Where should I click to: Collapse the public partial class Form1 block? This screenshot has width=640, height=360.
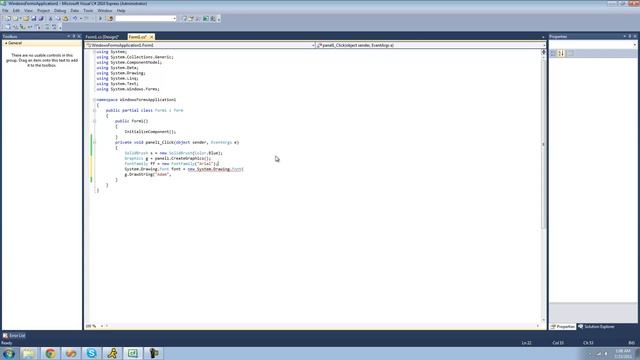point(94,110)
